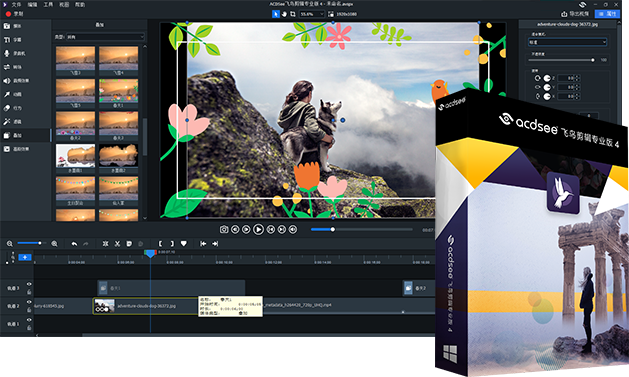The width and height of the screenshot is (629, 377).
Task: Select the hand pan tool
Action: click(x=284, y=14)
